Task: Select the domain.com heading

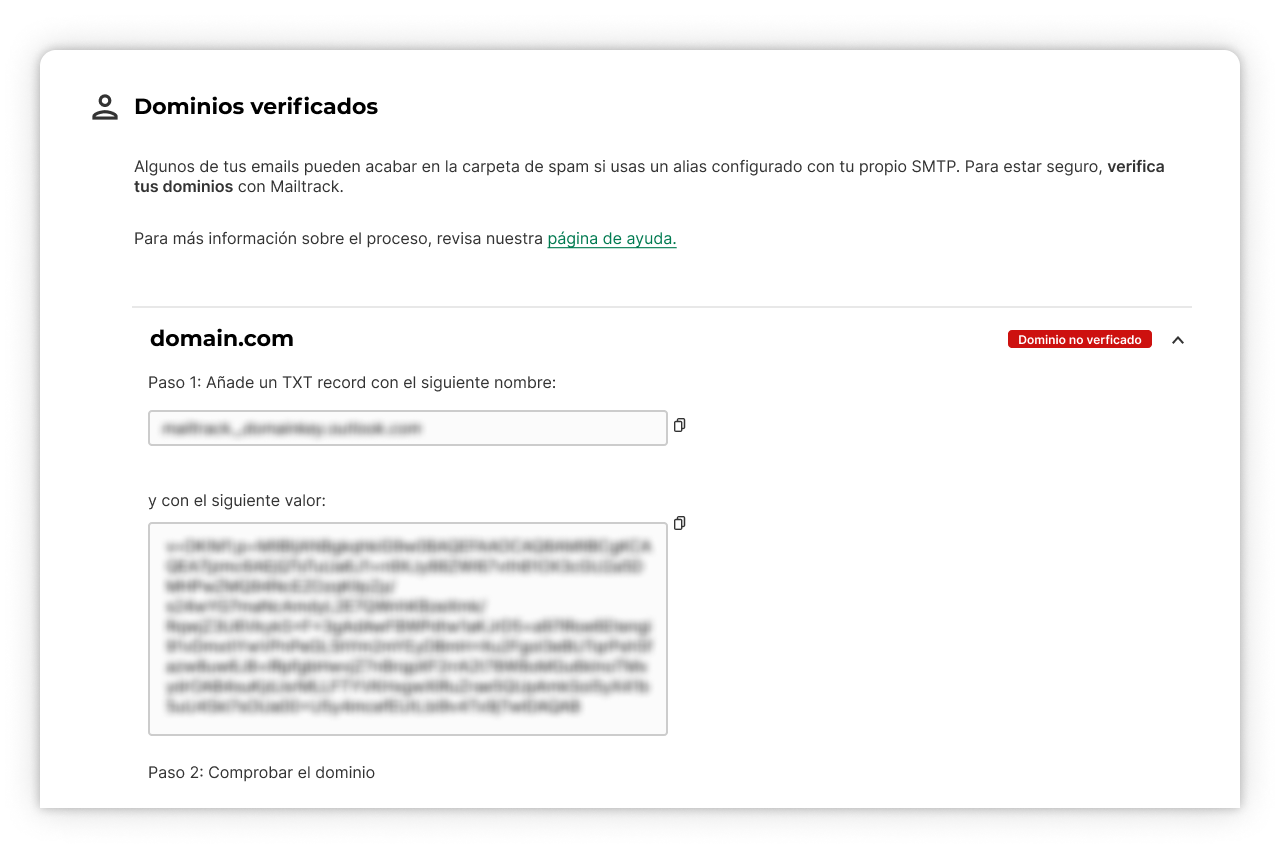Action: (221, 339)
